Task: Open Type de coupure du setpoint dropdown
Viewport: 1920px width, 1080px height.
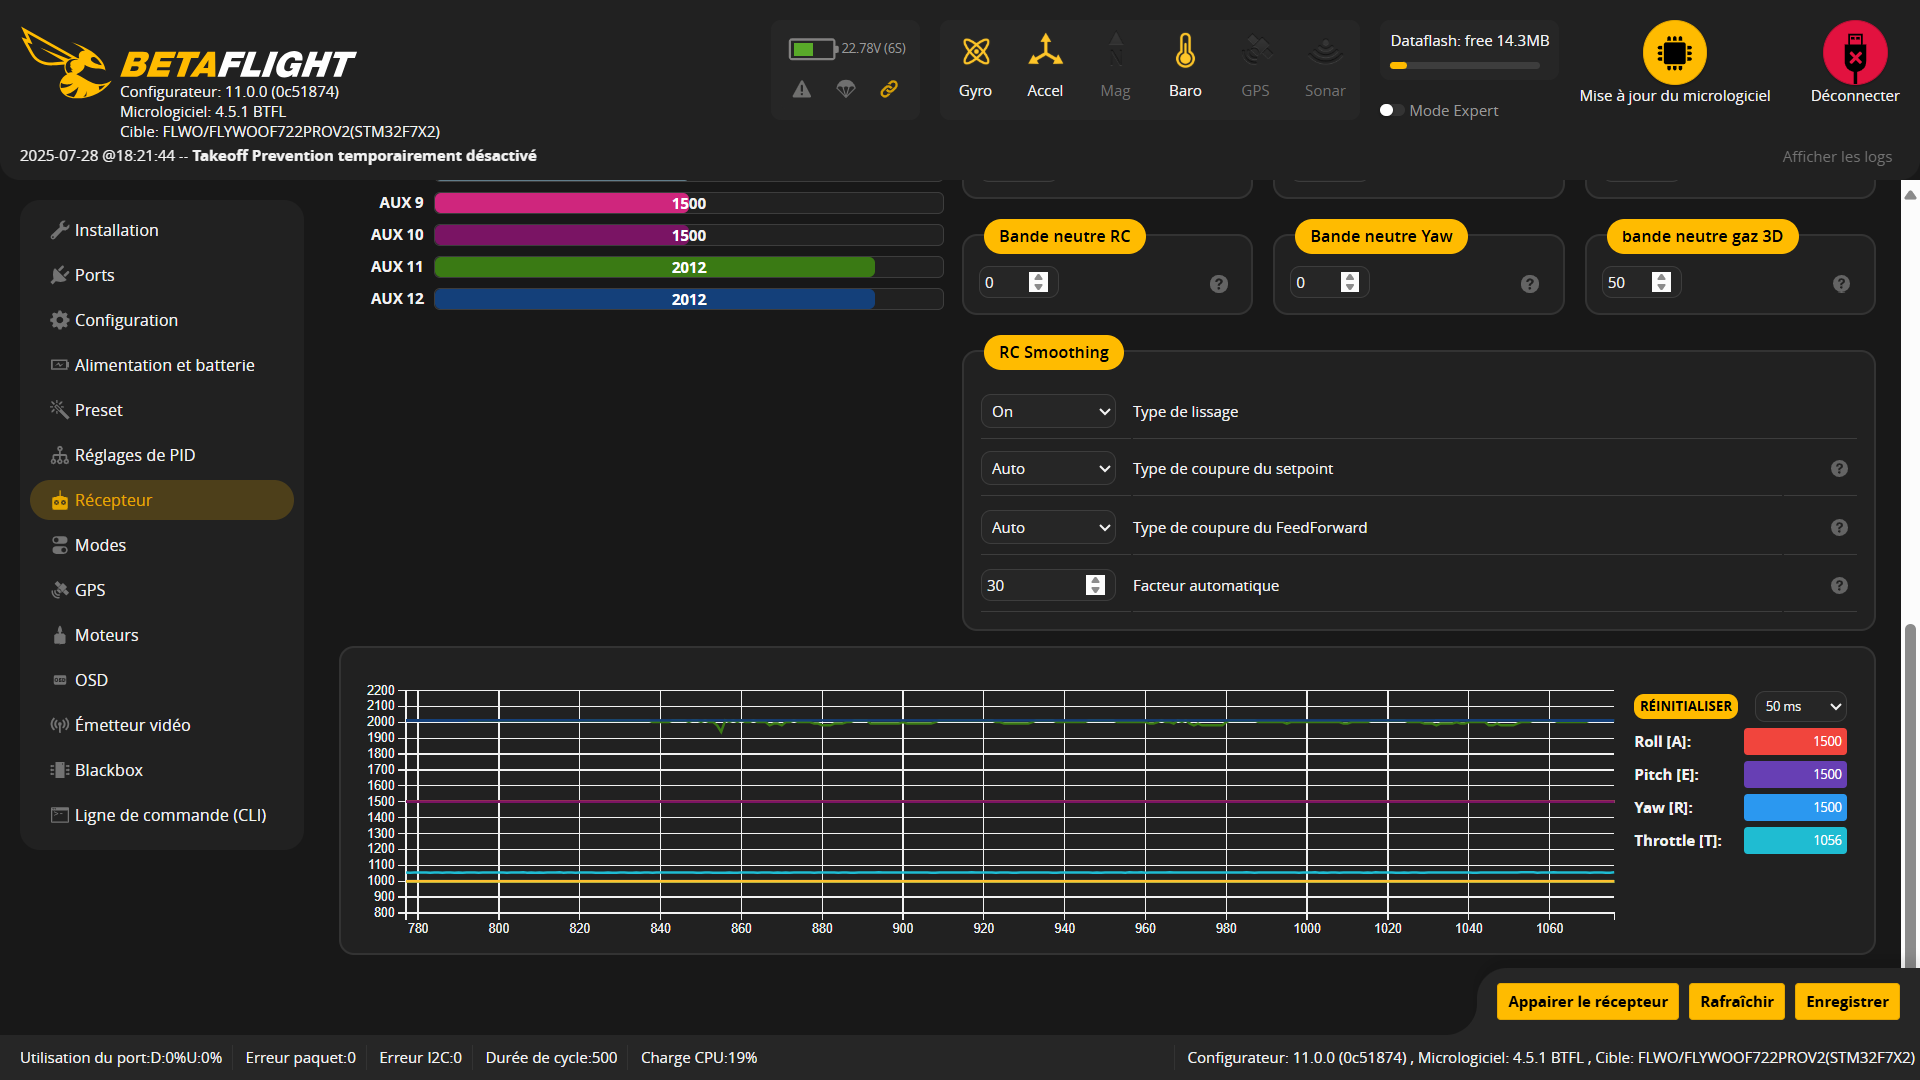Action: pyautogui.click(x=1048, y=469)
